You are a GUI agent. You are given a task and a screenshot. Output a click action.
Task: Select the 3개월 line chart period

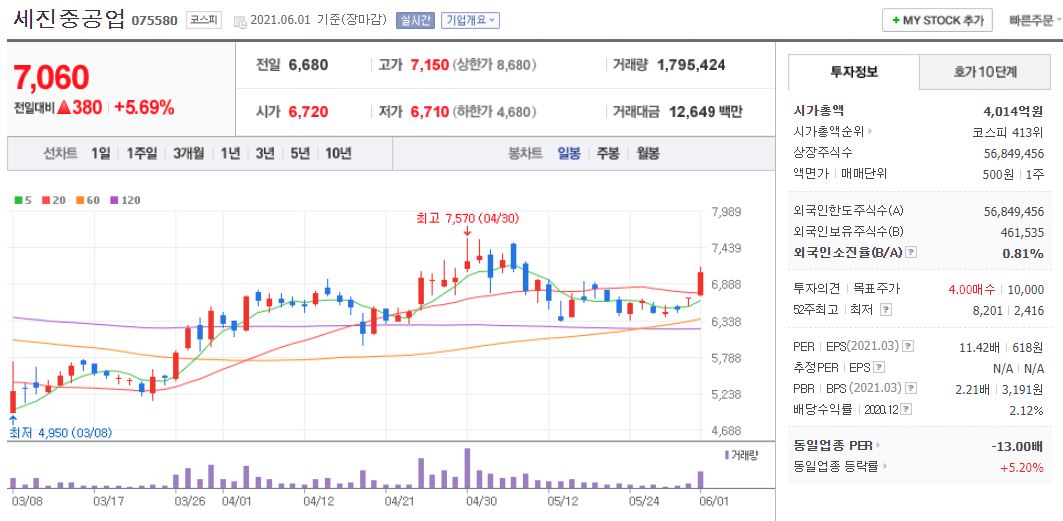[x=188, y=154]
